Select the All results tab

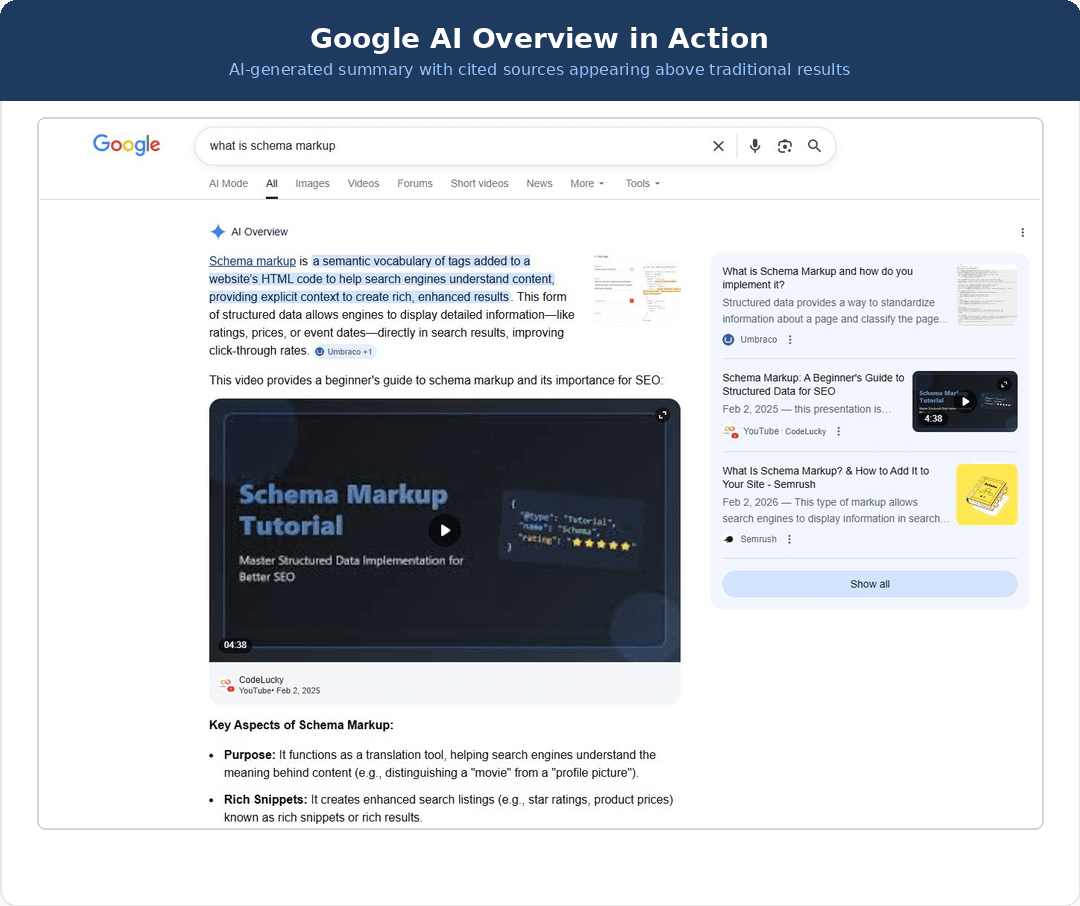pos(272,183)
